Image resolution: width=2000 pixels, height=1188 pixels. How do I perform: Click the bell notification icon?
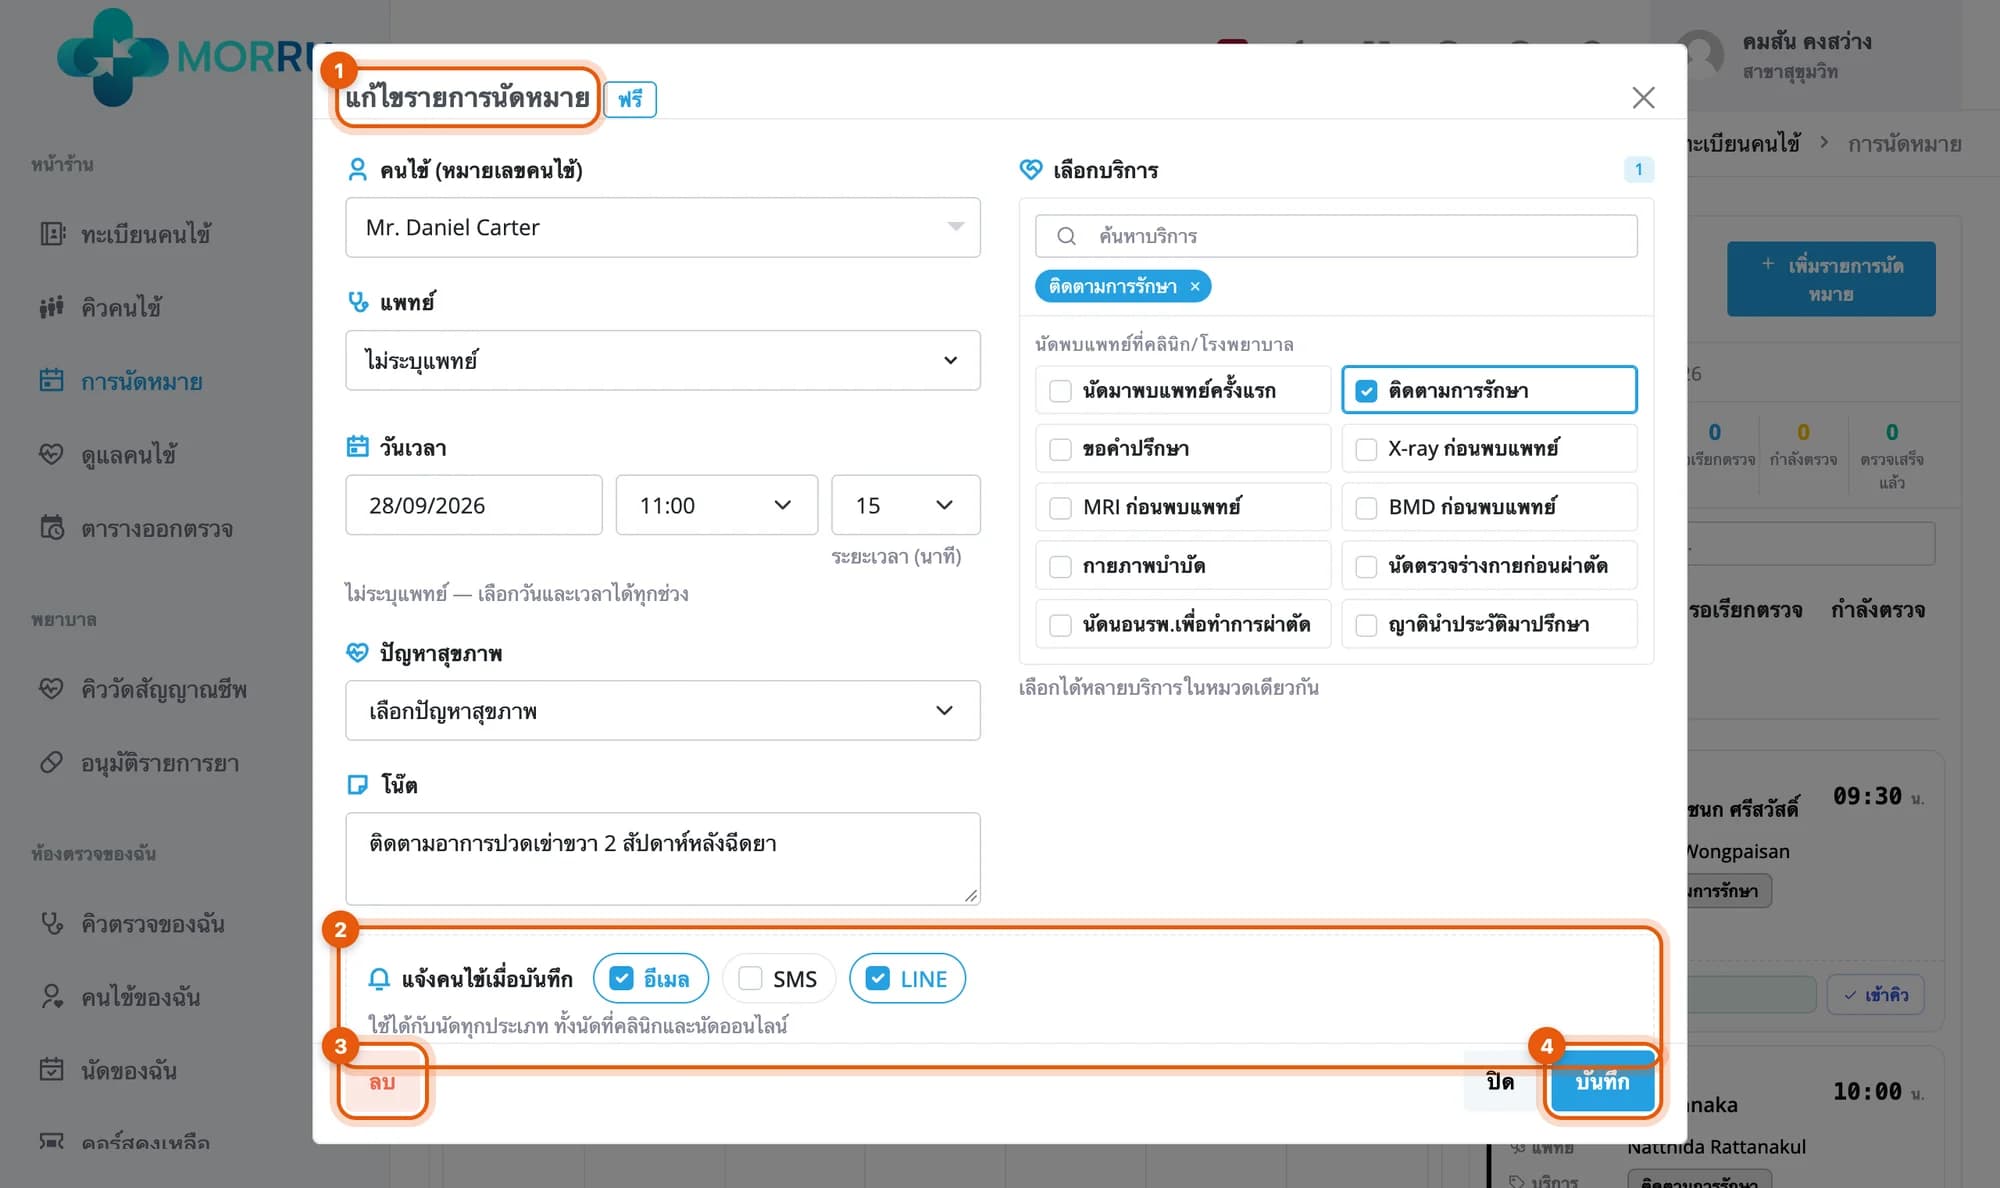(x=379, y=979)
